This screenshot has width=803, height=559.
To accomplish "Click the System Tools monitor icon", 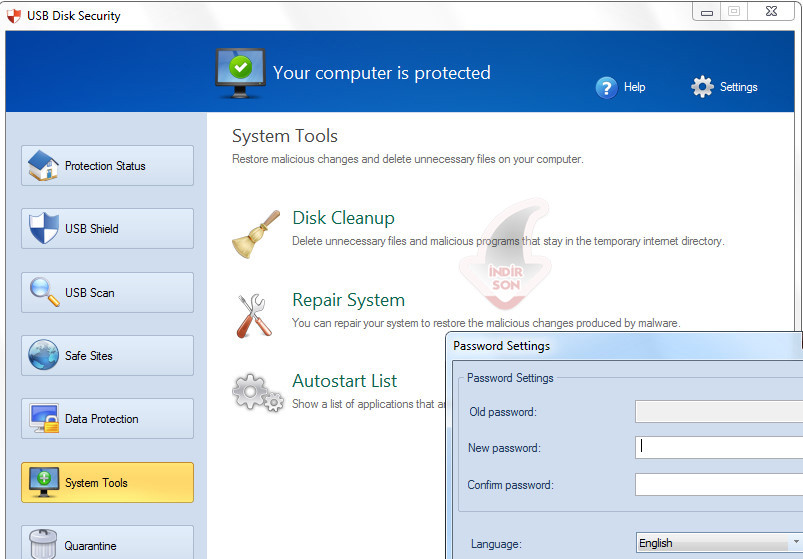I will click(44, 482).
